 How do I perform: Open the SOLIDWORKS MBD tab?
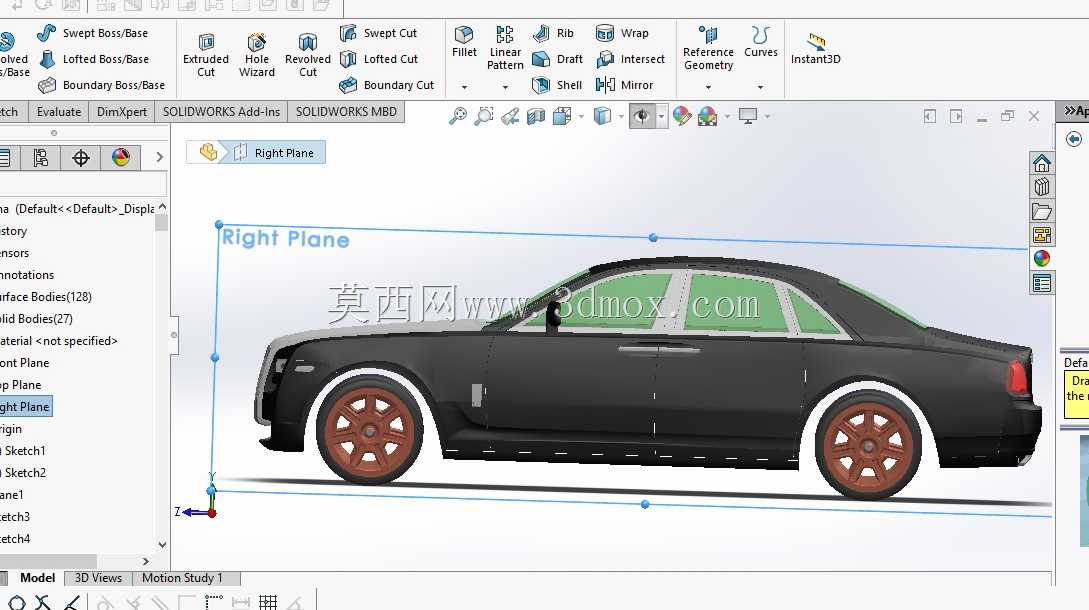(346, 112)
